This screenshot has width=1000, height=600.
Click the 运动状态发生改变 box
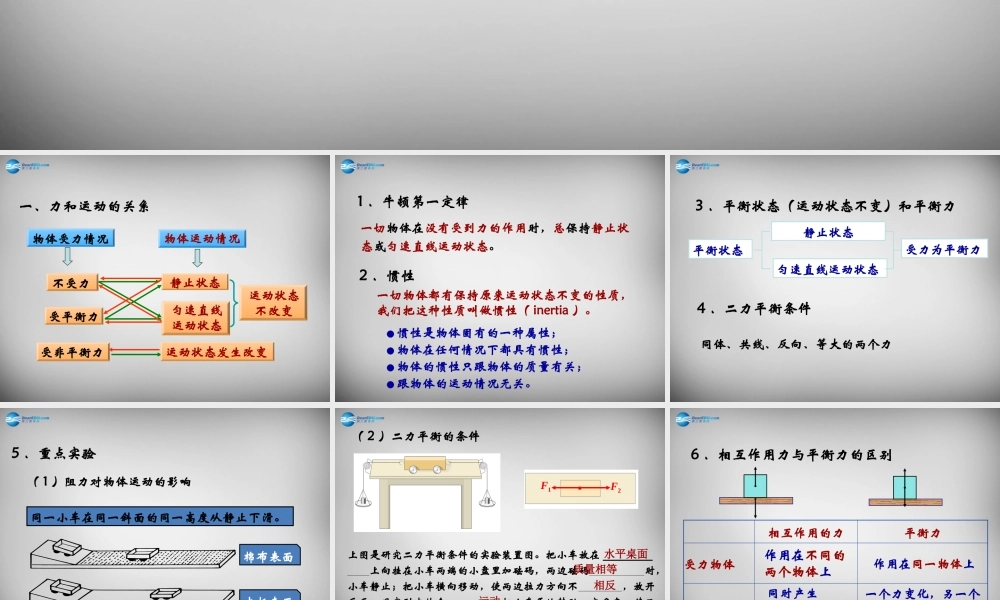pyautogui.click(x=217, y=352)
